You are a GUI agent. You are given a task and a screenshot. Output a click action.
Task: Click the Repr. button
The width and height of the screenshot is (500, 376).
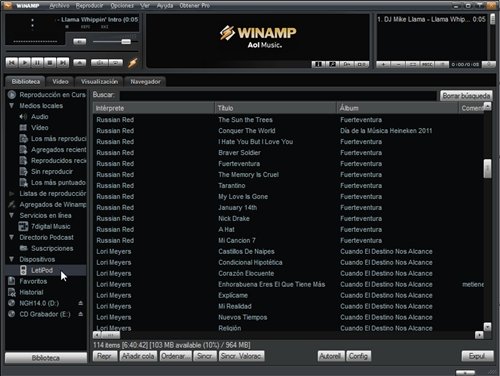105,356
